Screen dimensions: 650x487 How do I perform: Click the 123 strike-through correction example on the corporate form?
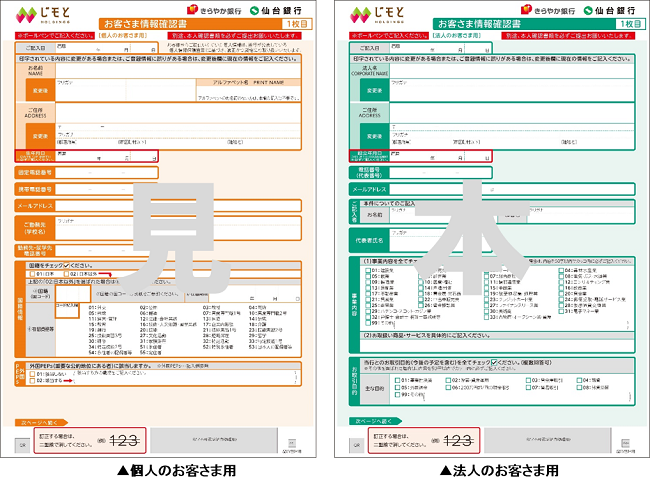(458, 441)
